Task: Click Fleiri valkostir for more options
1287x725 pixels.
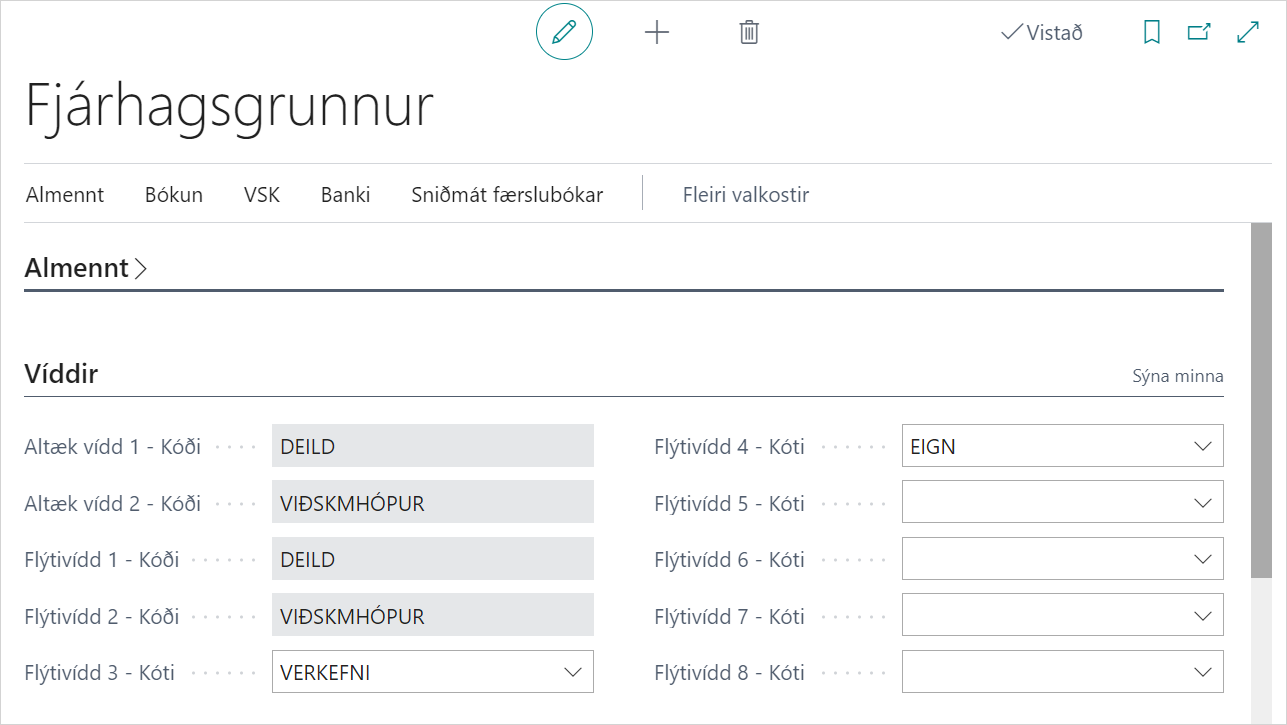Action: click(x=745, y=195)
